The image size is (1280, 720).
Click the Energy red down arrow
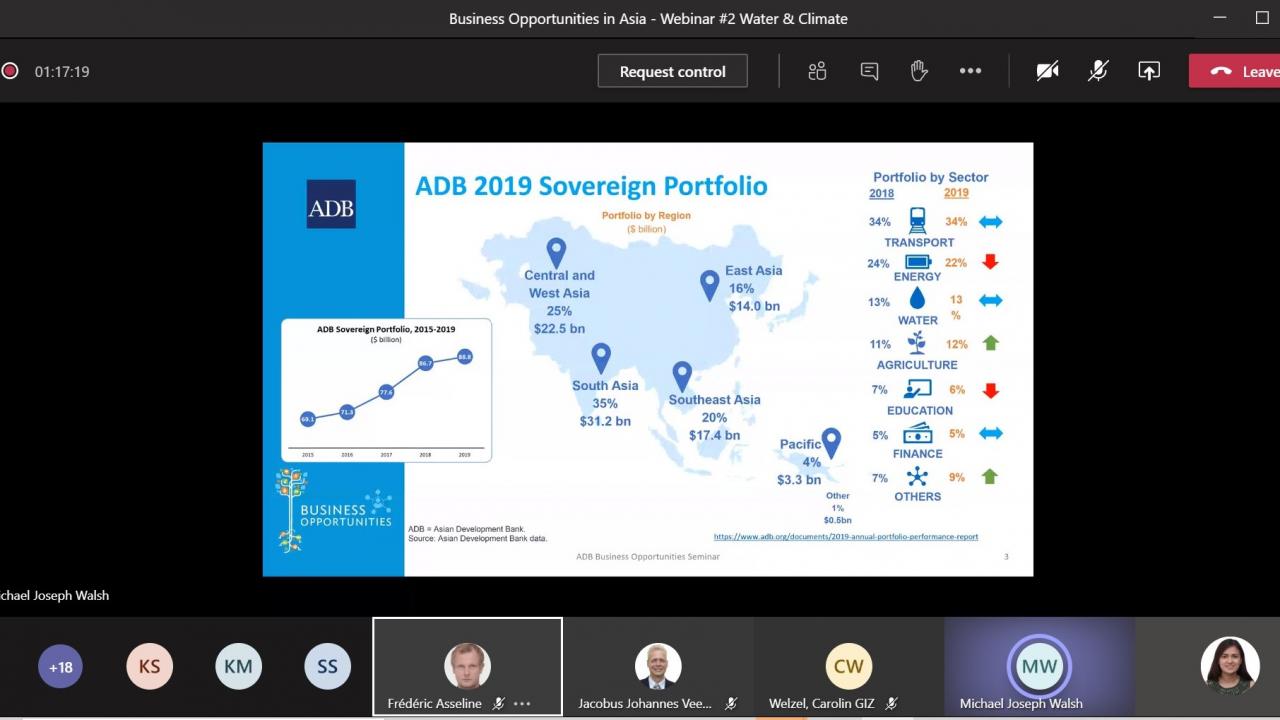(990, 262)
